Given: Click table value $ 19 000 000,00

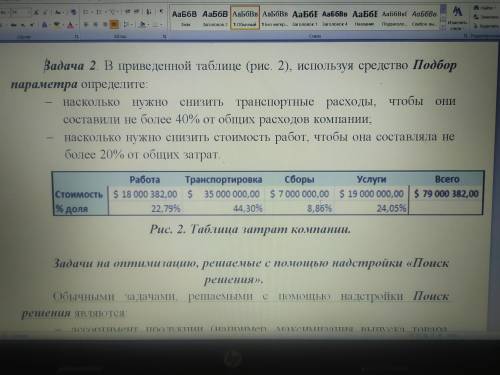Looking at the screenshot, I should (371, 194).
